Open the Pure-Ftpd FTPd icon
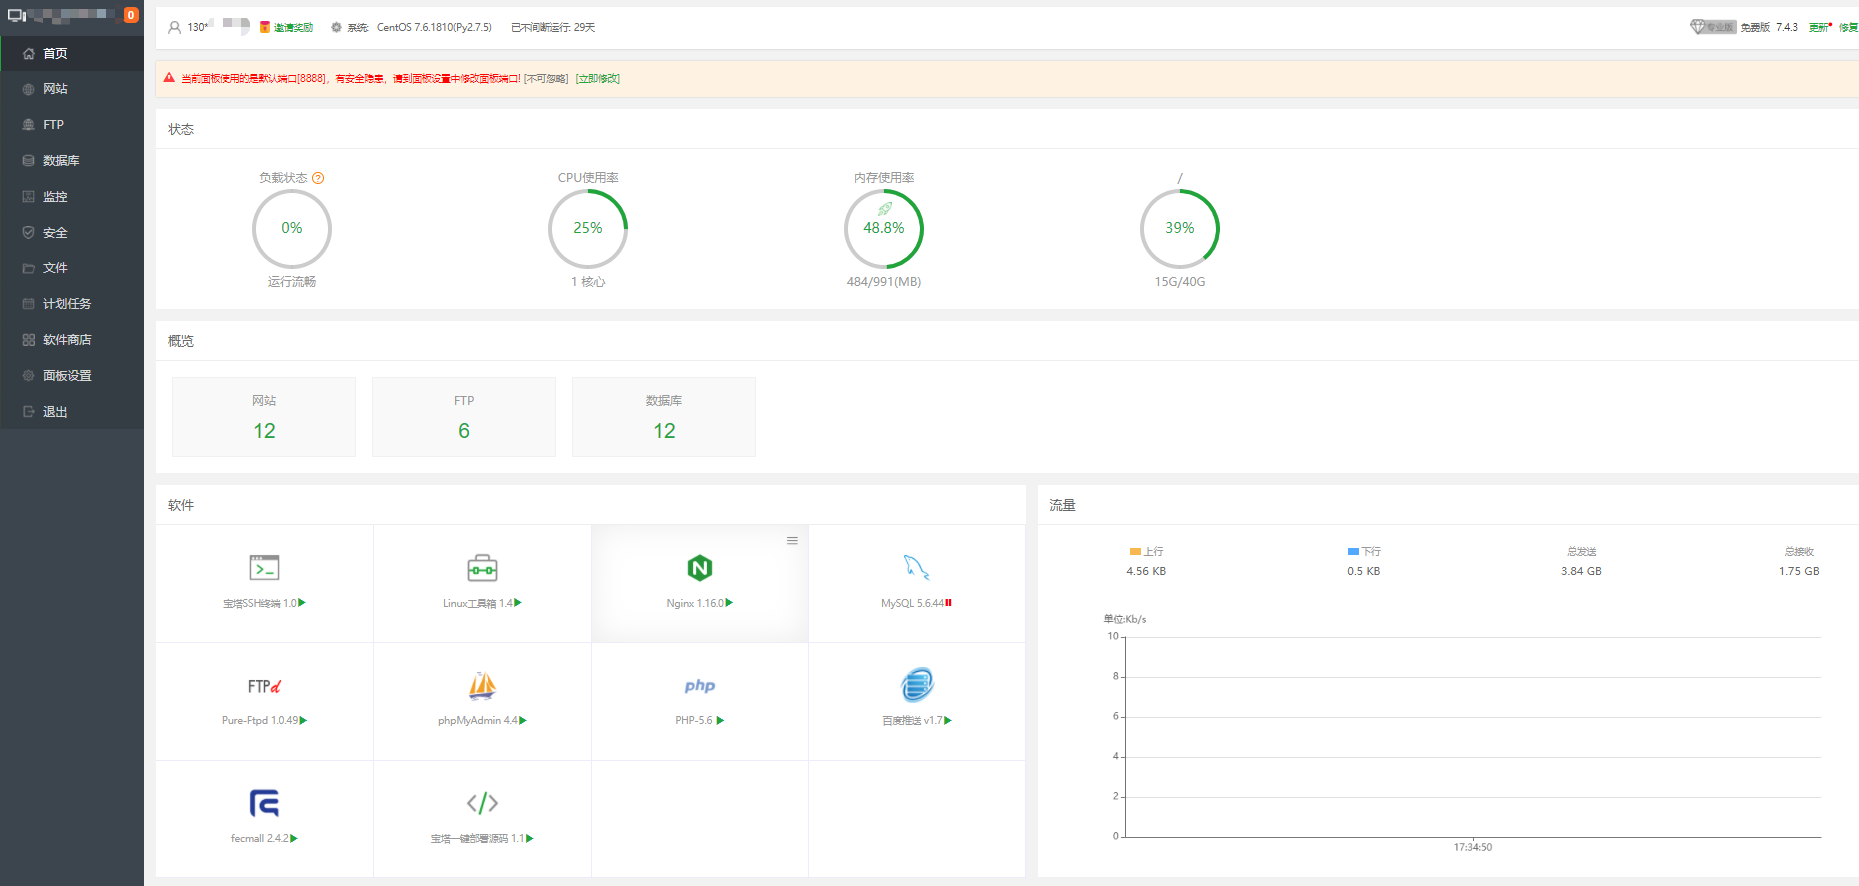Viewport: 1859px width, 886px height. [x=264, y=686]
